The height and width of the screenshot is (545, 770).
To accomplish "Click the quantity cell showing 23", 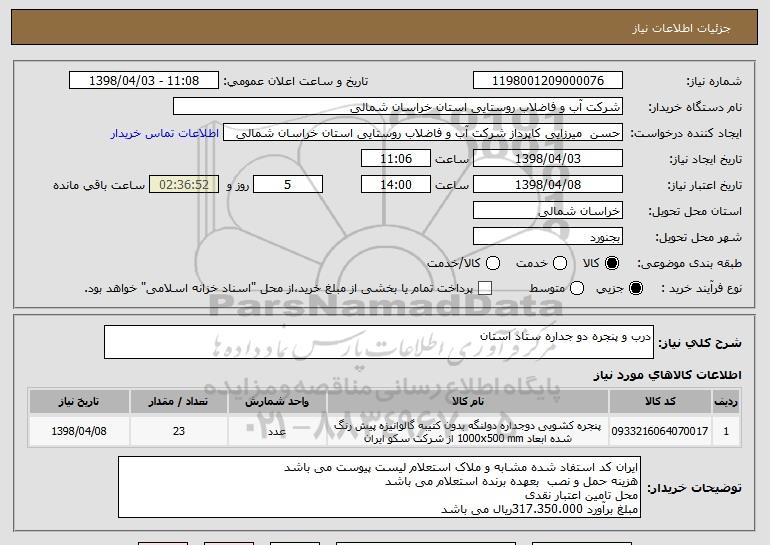I will (179, 431).
